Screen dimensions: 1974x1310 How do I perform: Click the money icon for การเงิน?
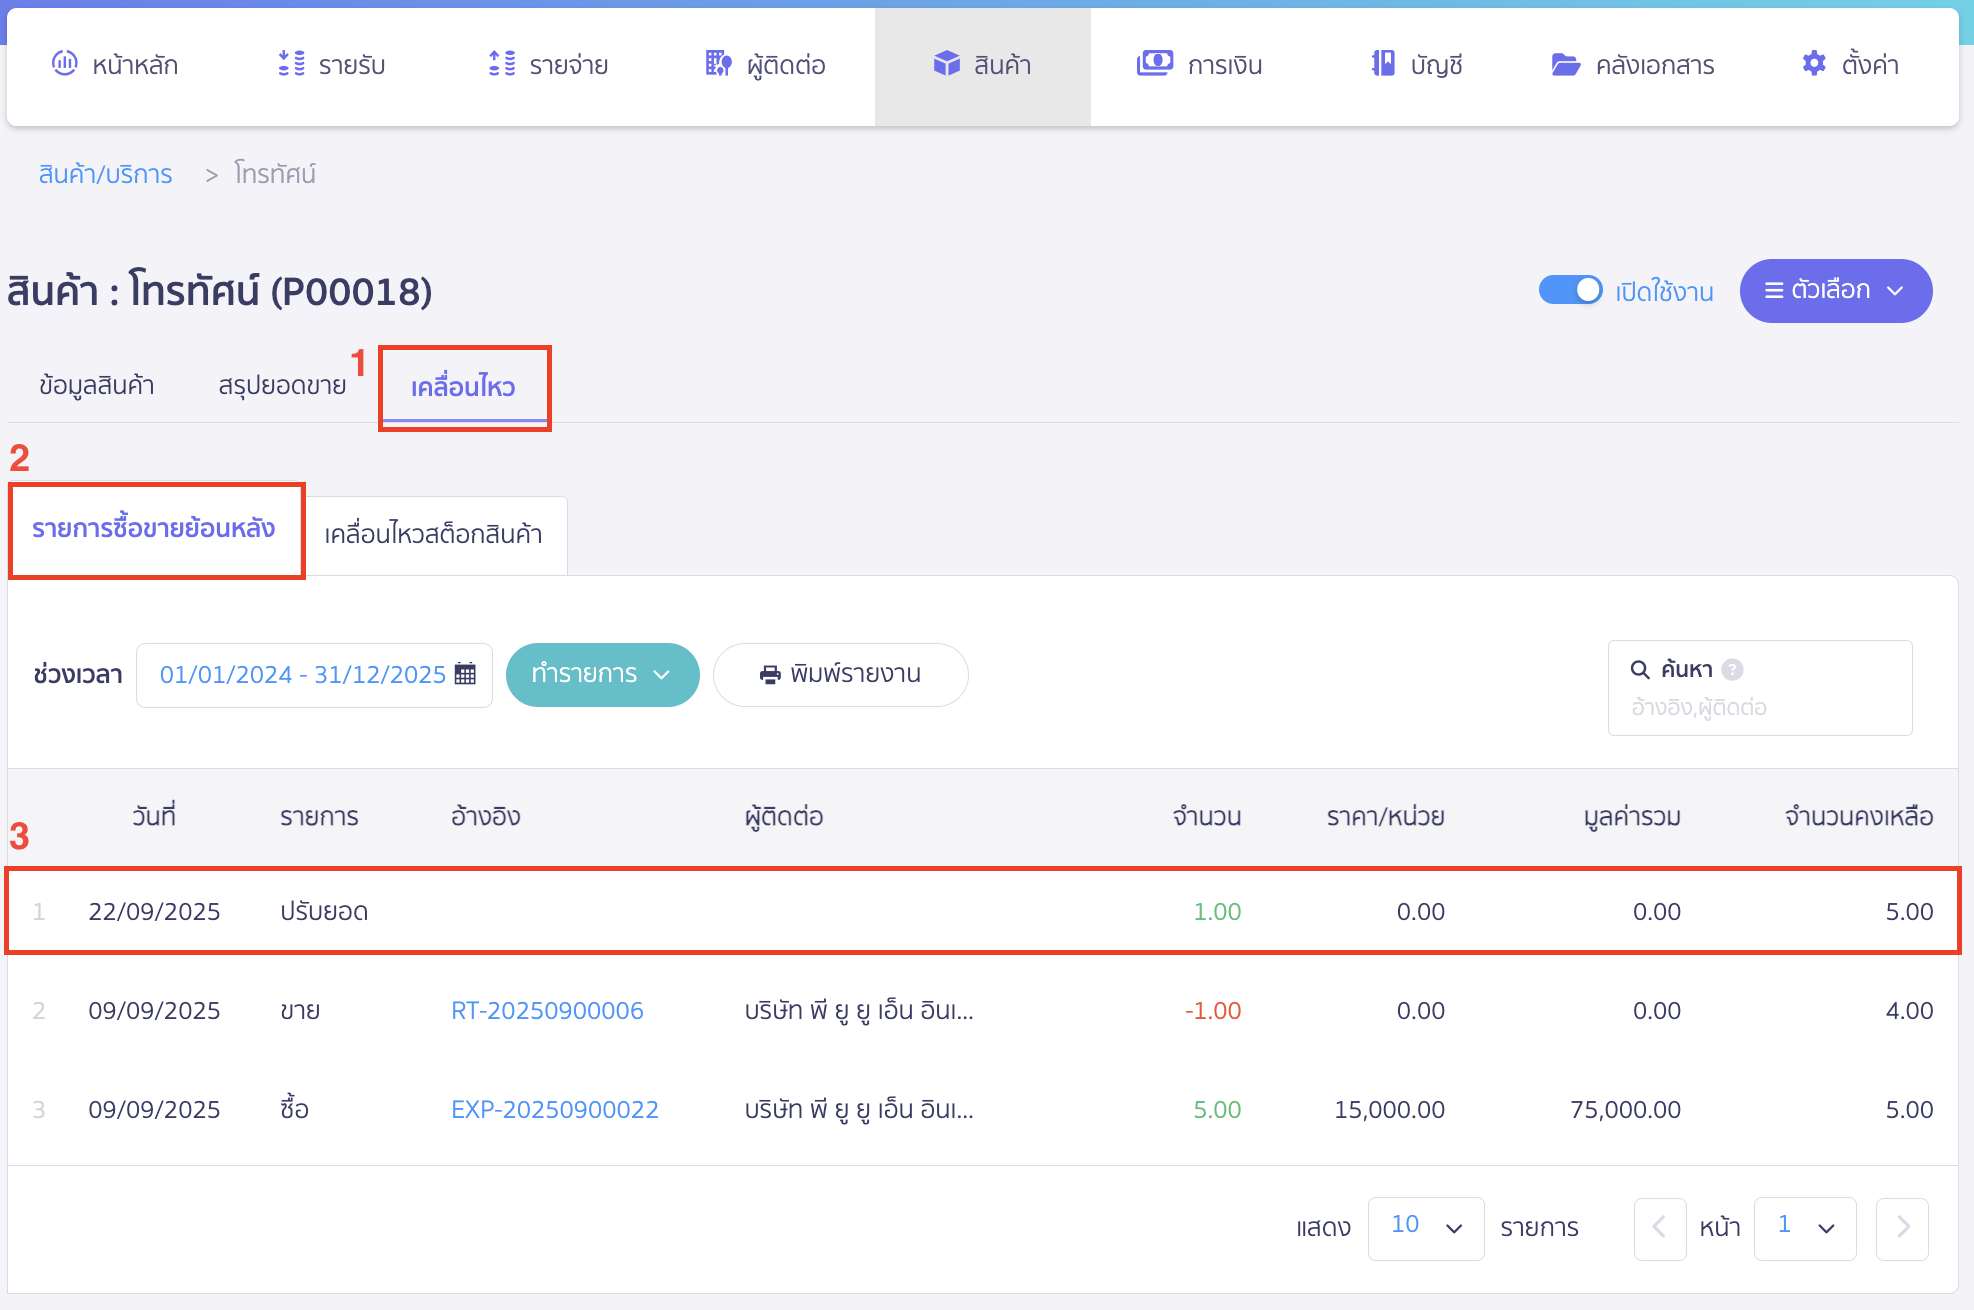click(1154, 64)
